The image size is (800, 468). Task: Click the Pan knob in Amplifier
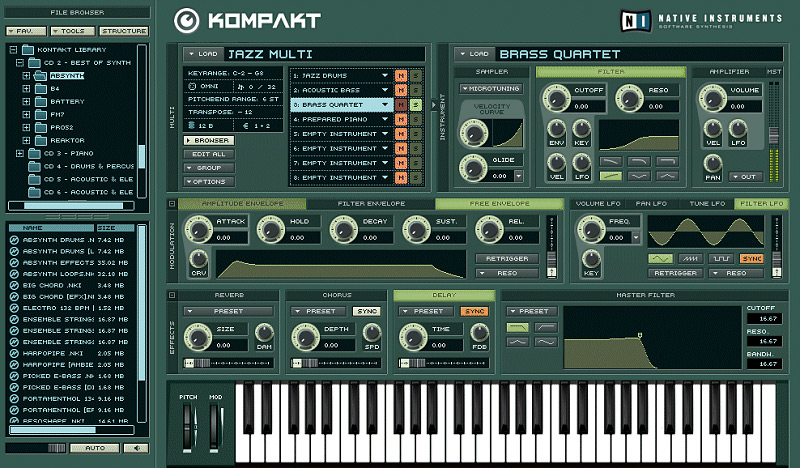pos(713,164)
